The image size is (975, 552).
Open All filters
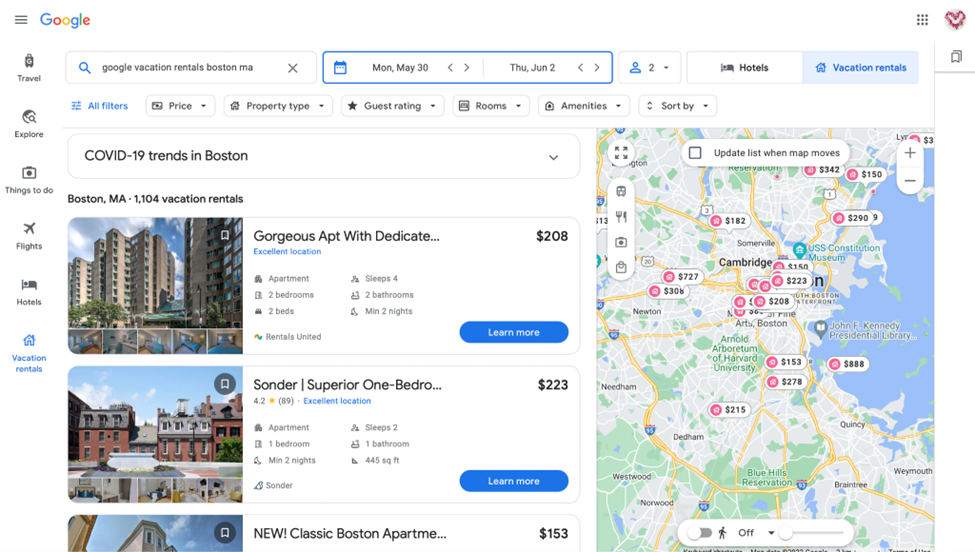pos(99,106)
